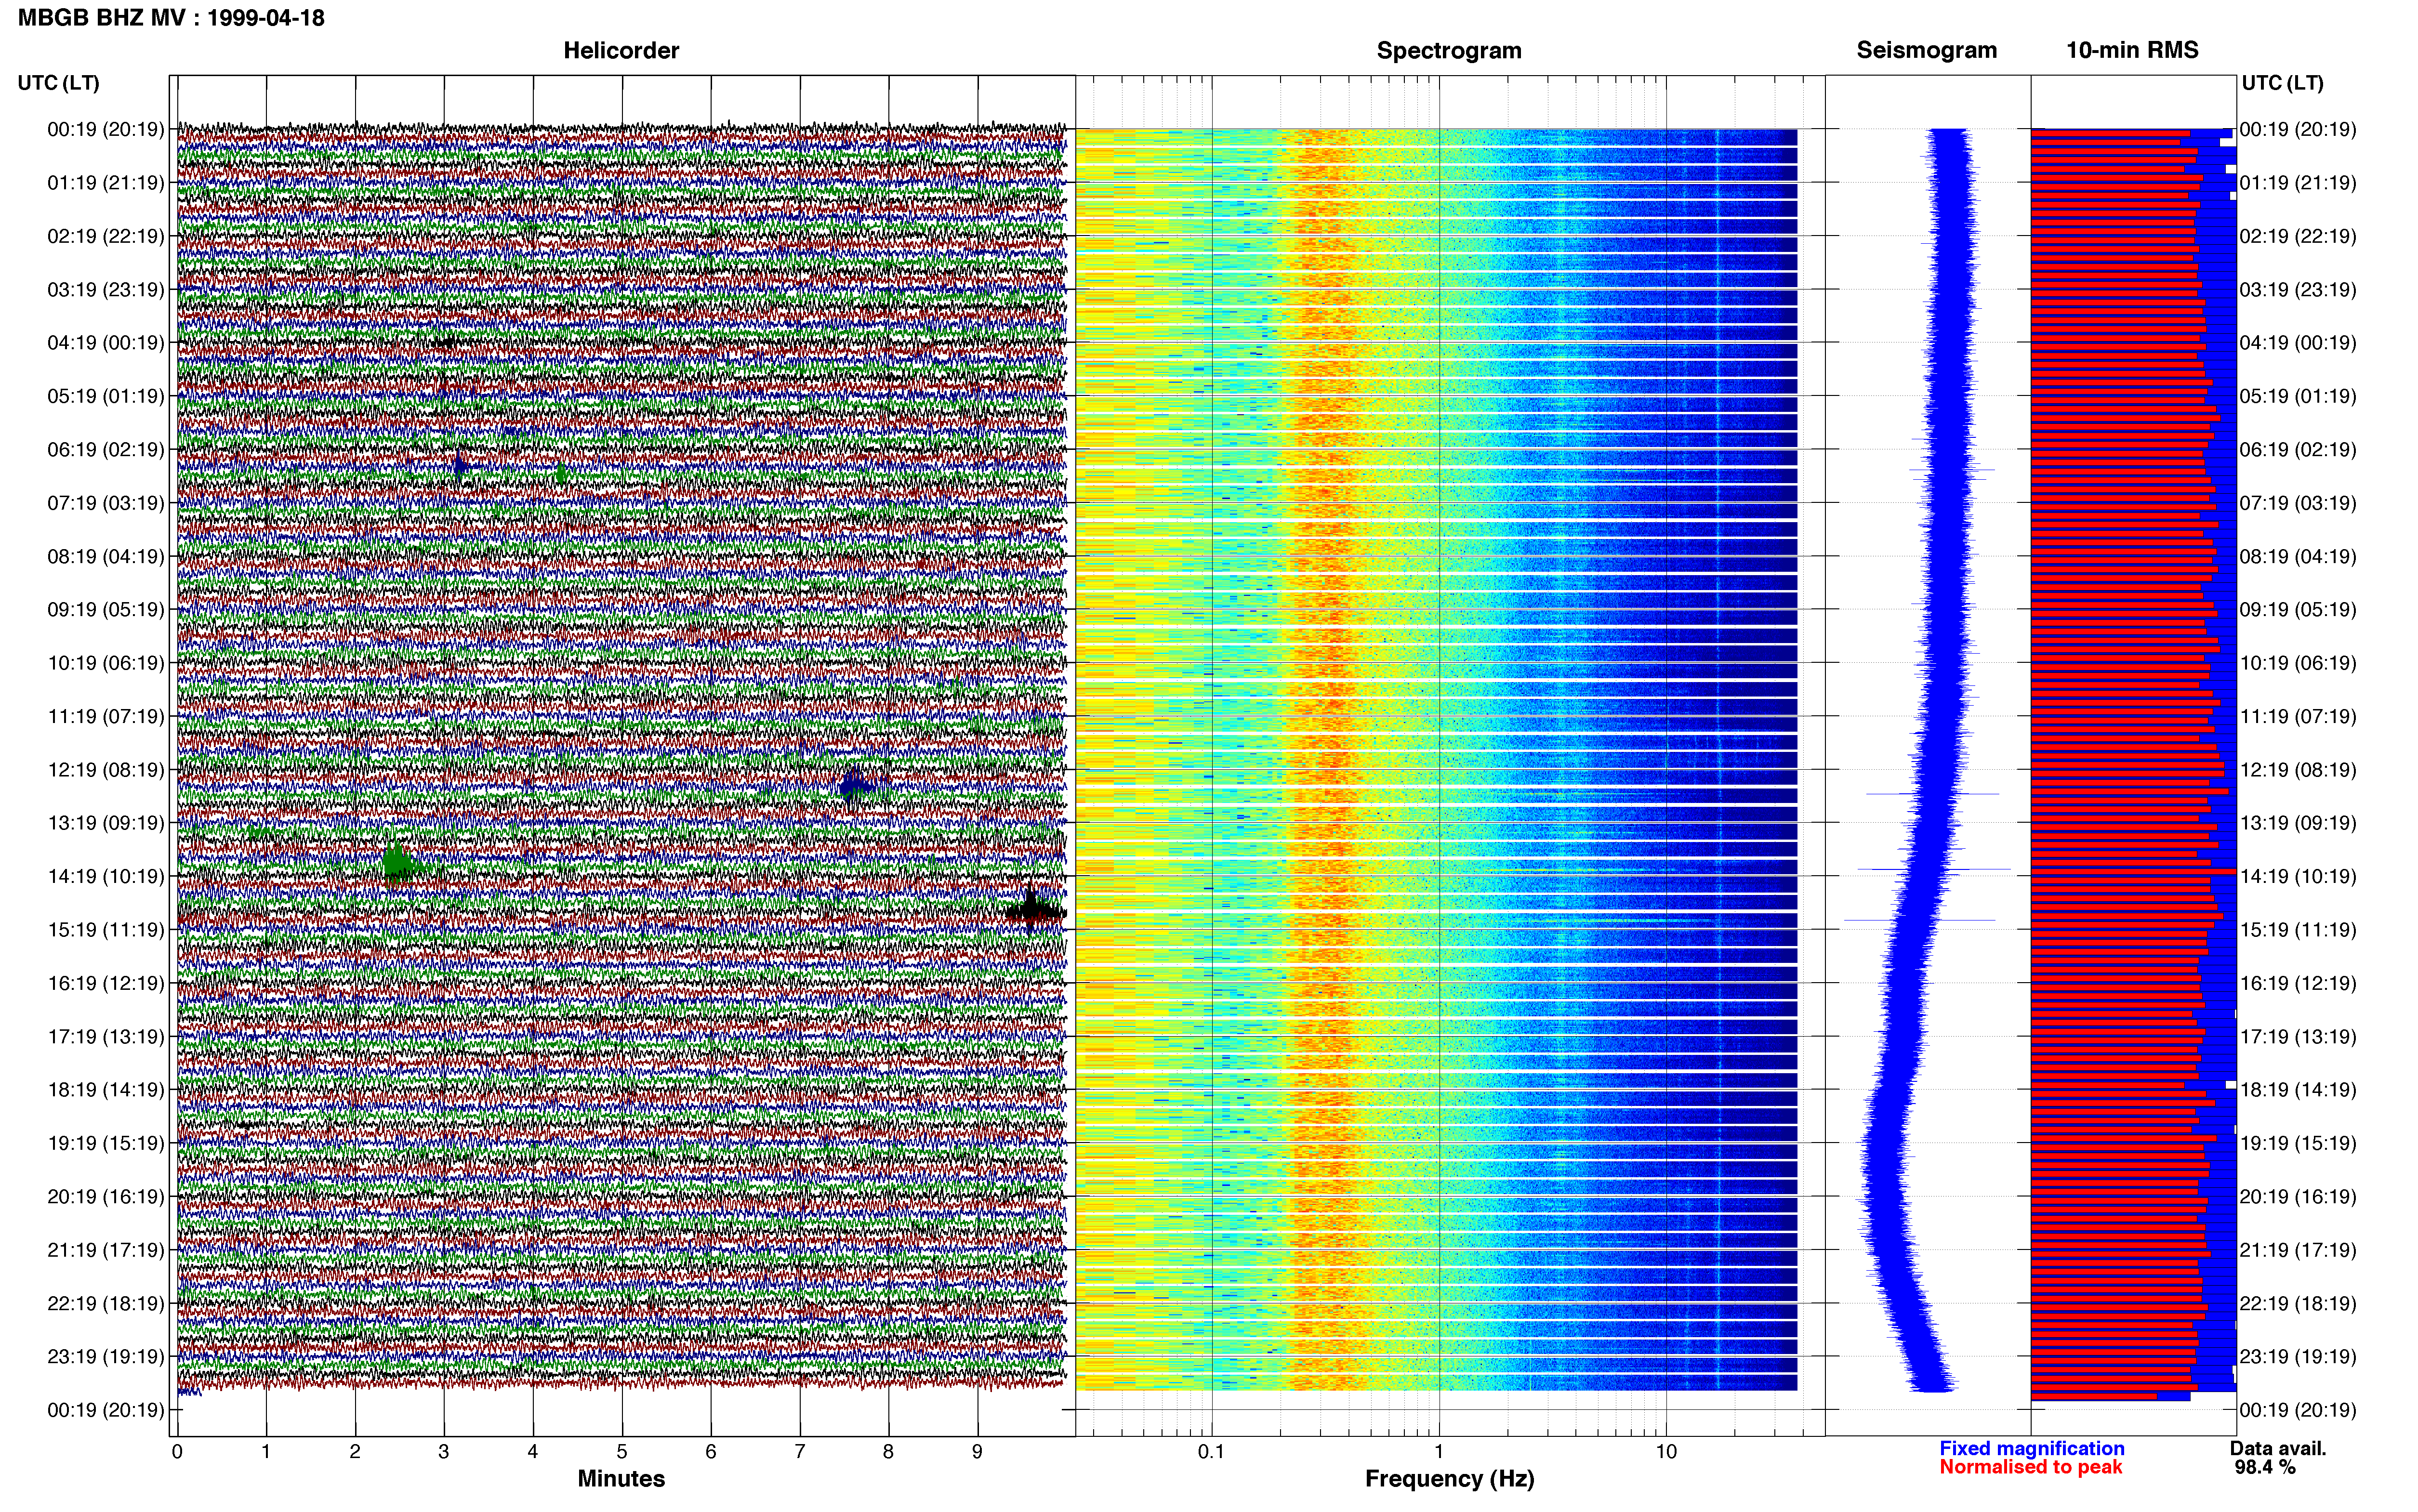Click left time label '18:19 (14:19)'
The width and height of the screenshot is (2418, 1512).
pyautogui.click(x=106, y=1089)
